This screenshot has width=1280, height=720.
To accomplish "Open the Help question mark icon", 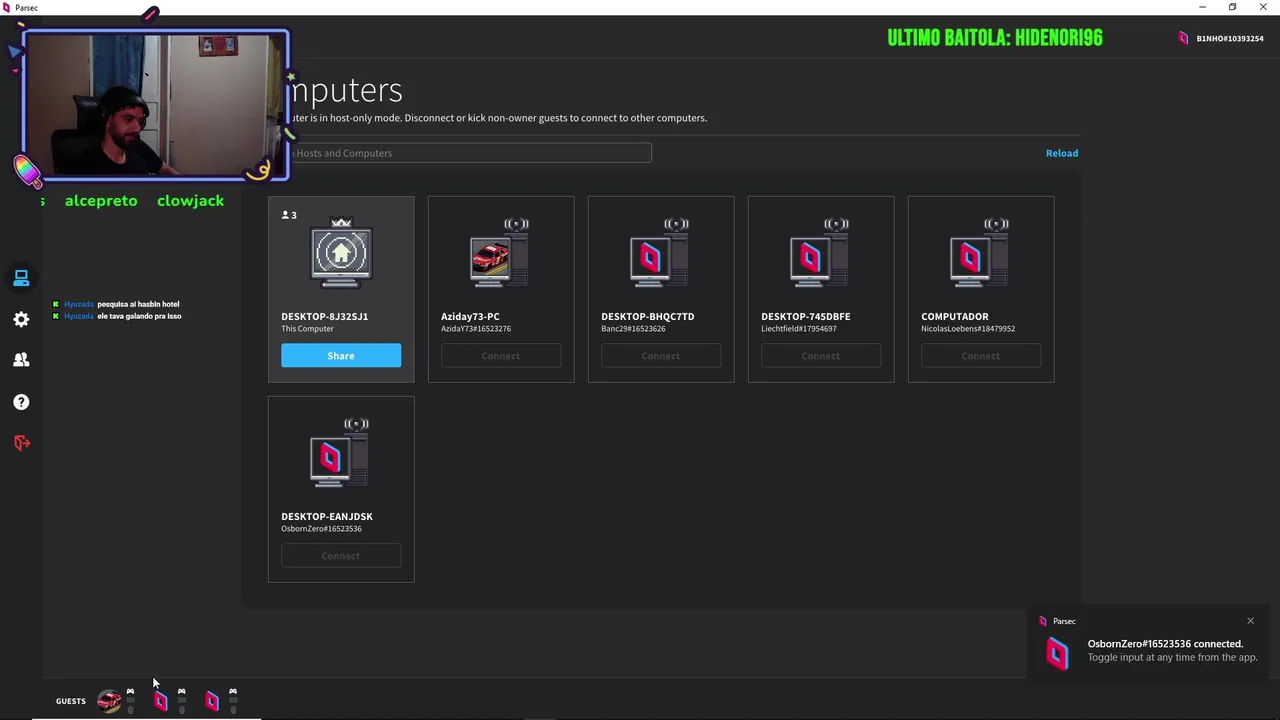I will pos(21,402).
